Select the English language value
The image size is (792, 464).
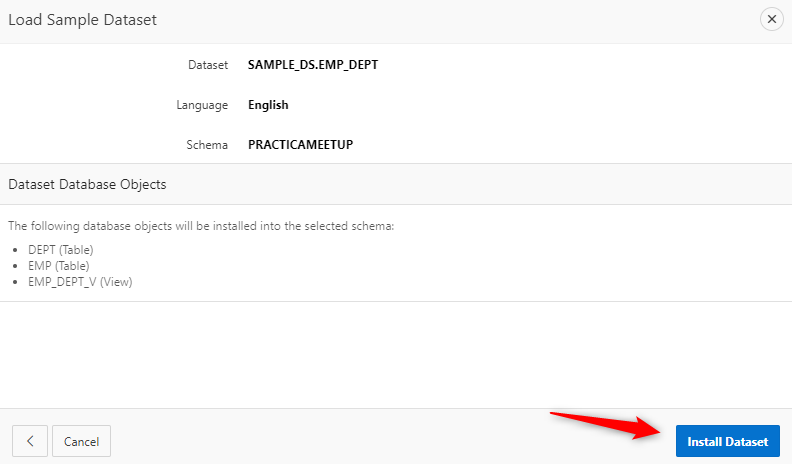click(x=268, y=105)
